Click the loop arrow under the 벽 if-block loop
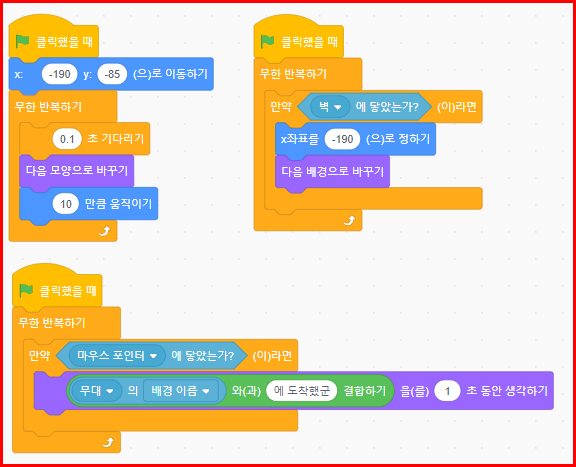Screen dimensions: 576x467 [x=349, y=220]
